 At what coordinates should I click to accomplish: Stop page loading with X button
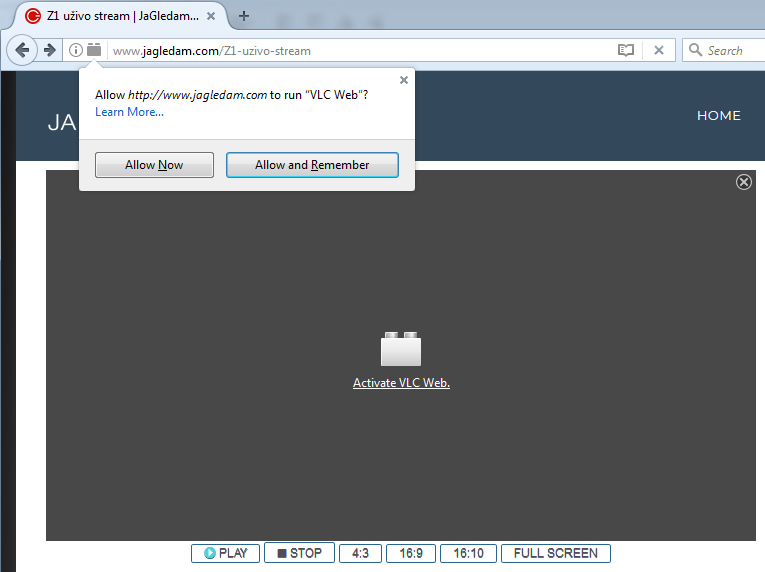tap(659, 50)
